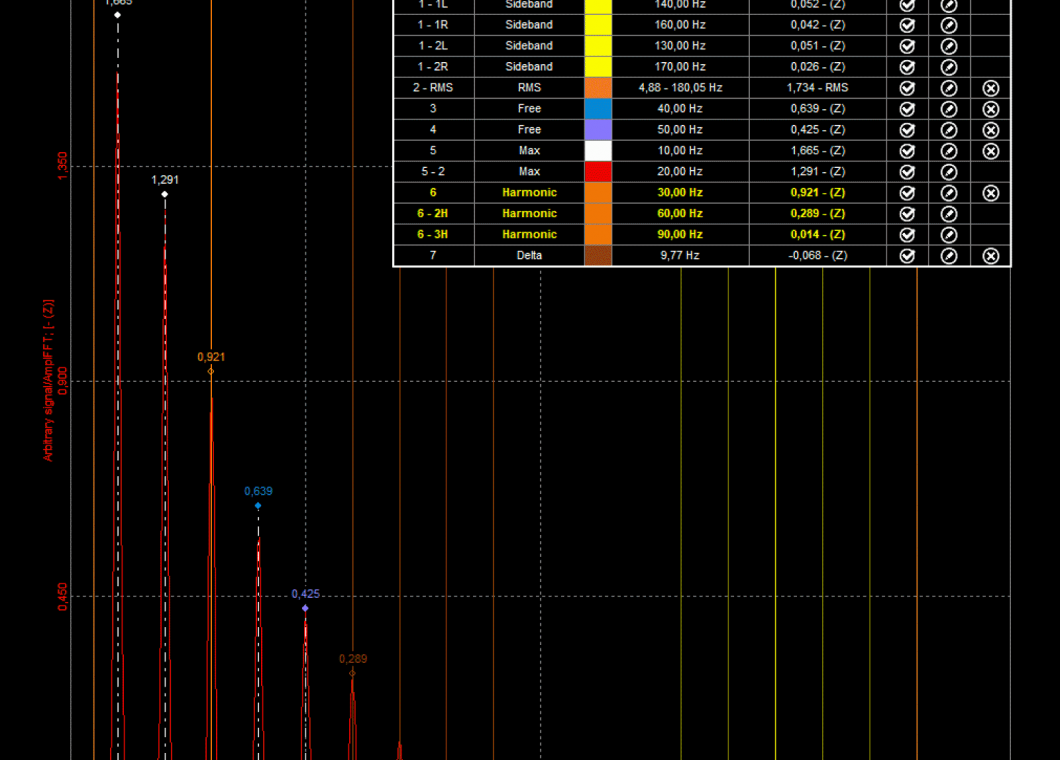Click the 4,88 - 180,05 Hz range cell

coord(680,88)
